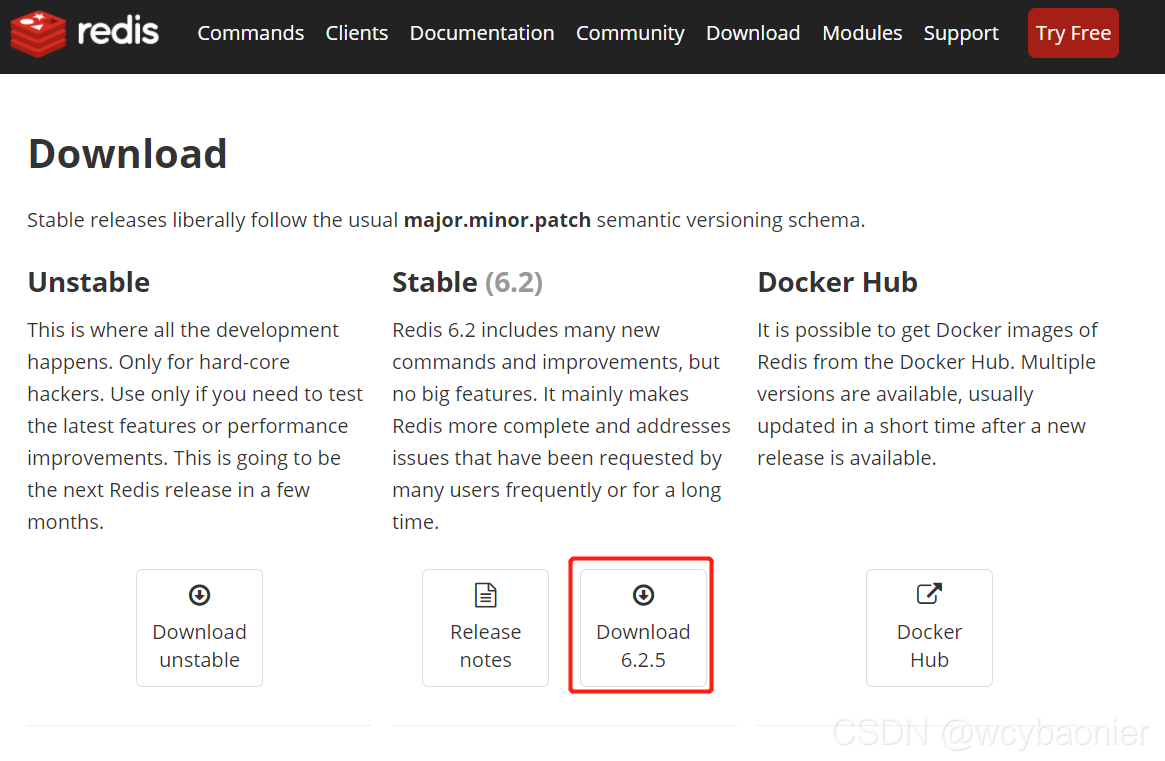Click the redis wordmark in the header
This screenshot has width=1165, height=761.
tap(118, 32)
